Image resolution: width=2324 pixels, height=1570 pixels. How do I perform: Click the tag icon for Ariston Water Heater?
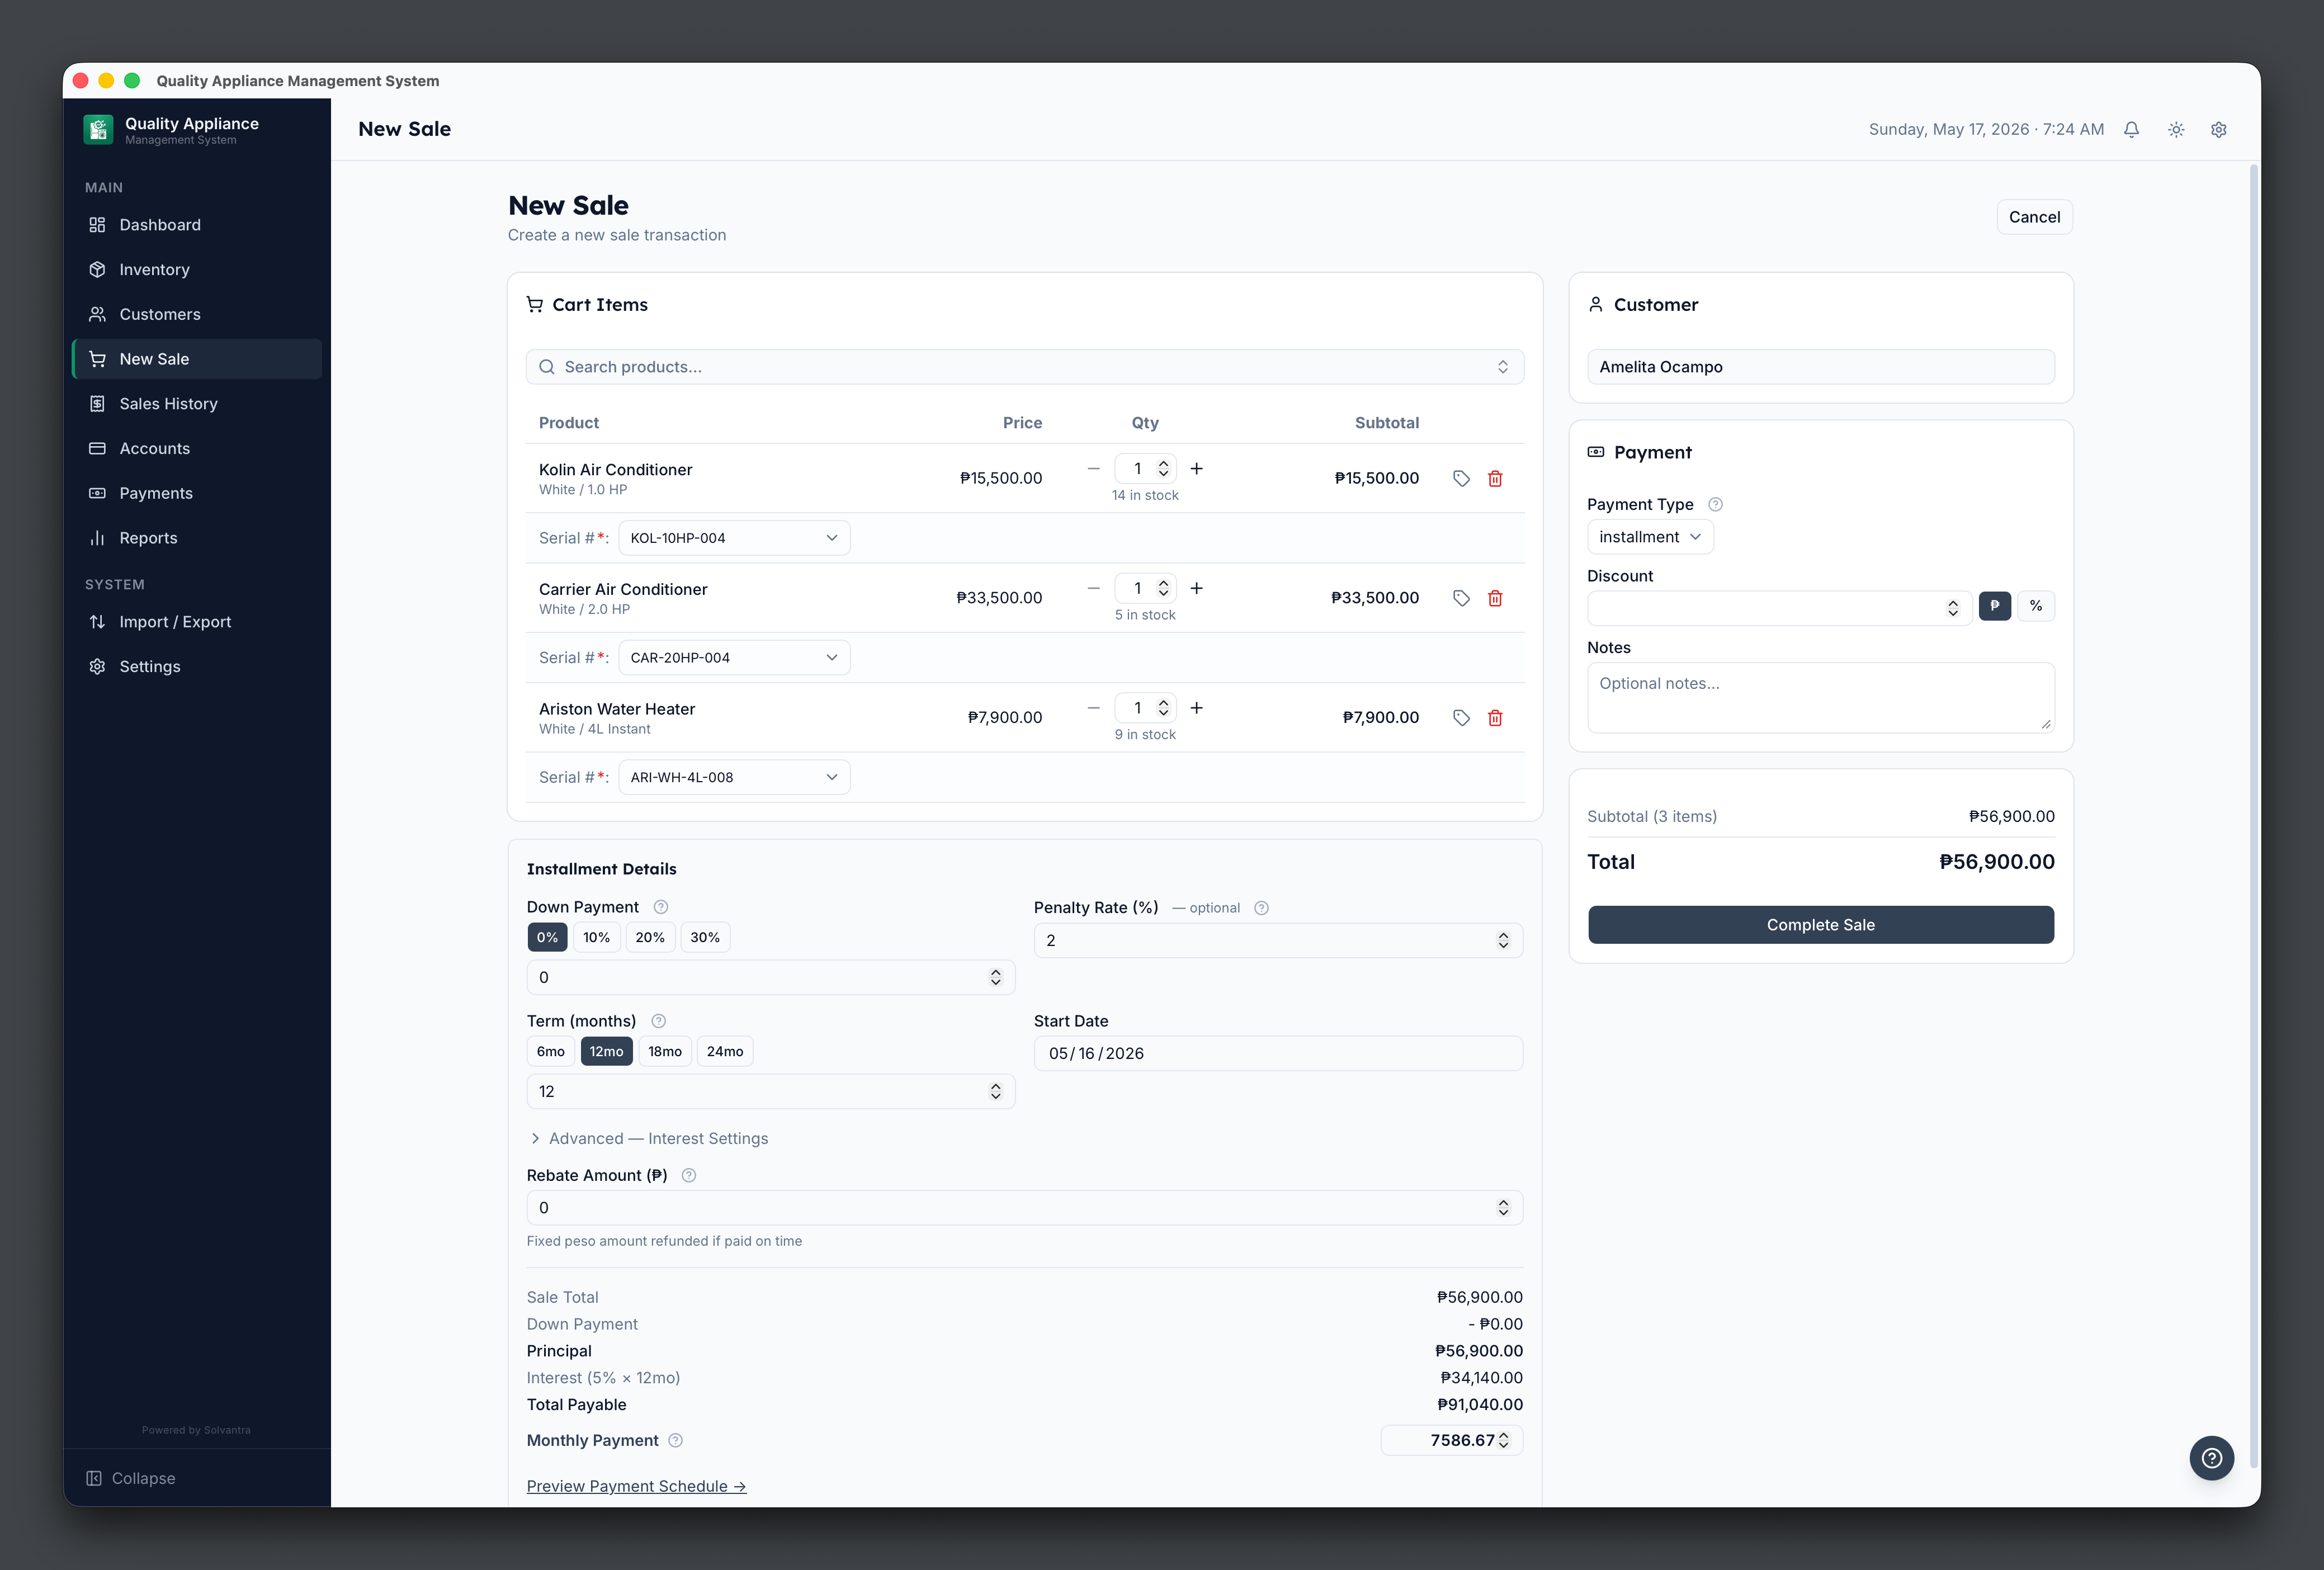click(x=1461, y=717)
